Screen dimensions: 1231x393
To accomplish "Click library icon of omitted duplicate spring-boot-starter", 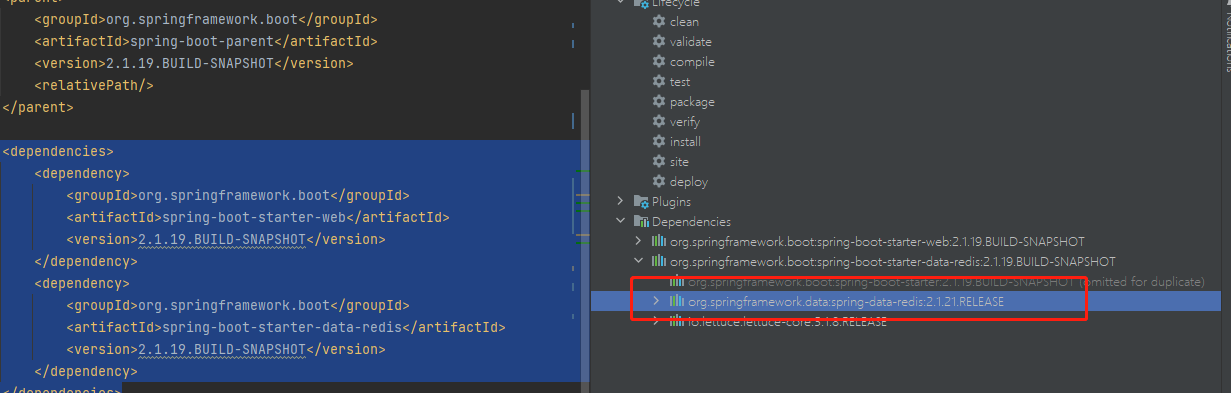I will [677, 281].
